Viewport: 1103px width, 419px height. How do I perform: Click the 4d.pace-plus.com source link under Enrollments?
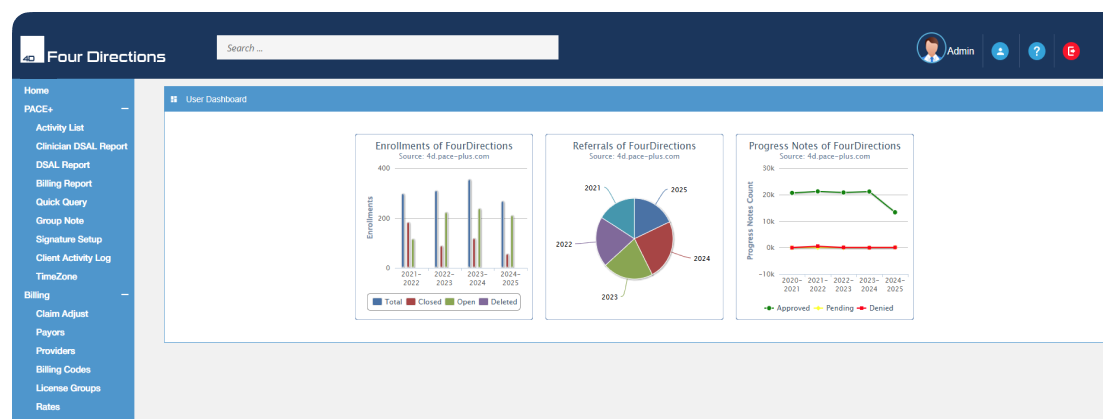tap(443, 156)
